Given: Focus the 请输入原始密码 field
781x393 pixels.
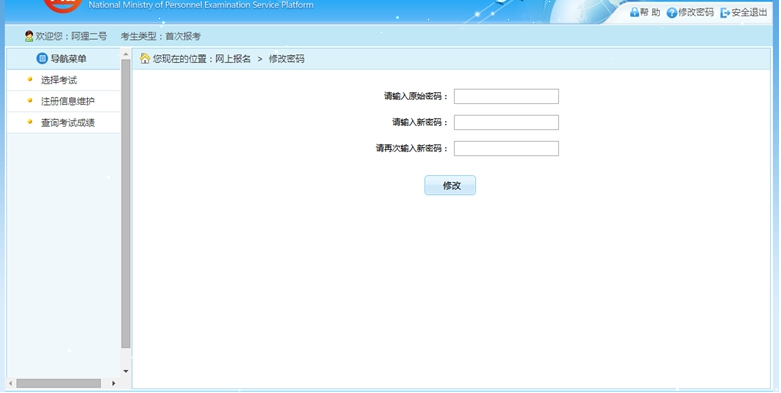Looking at the screenshot, I should [506, 97].
